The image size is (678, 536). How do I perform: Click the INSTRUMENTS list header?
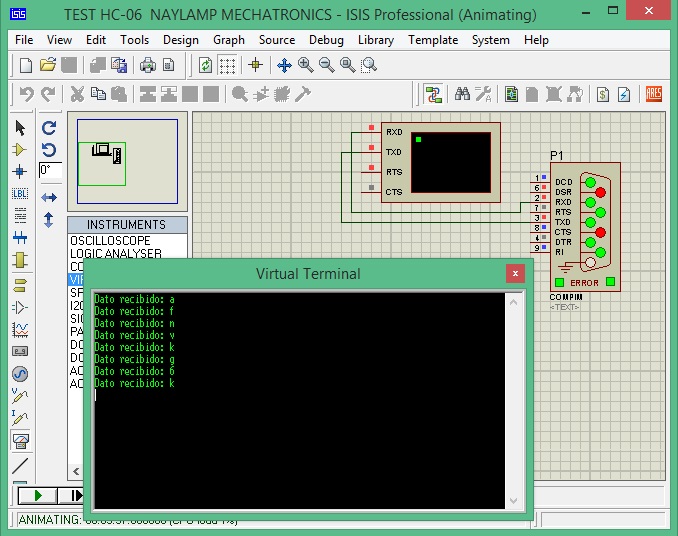[x=127, y=224]
